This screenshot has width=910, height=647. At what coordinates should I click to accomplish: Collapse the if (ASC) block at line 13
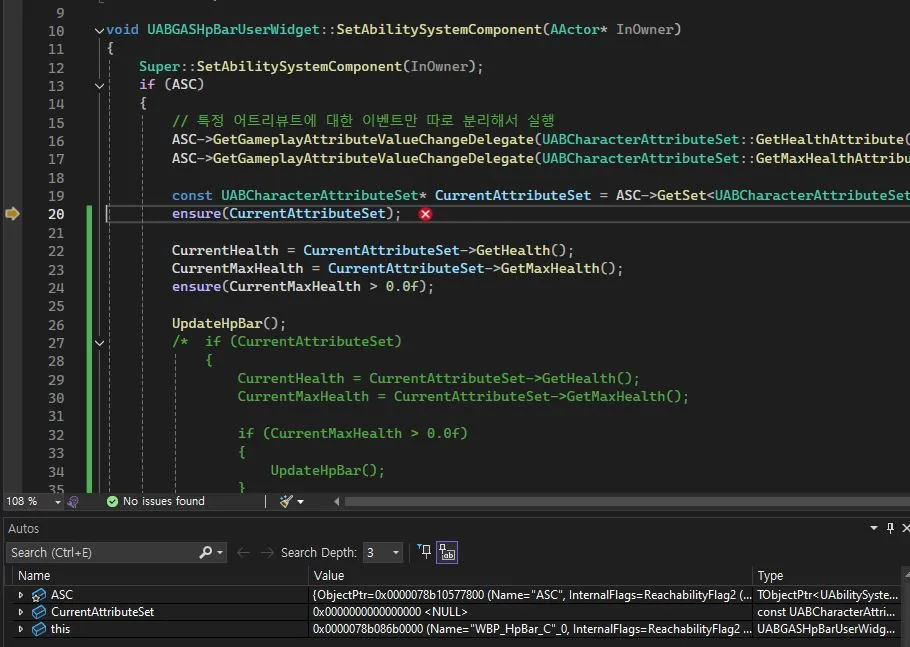99,86
